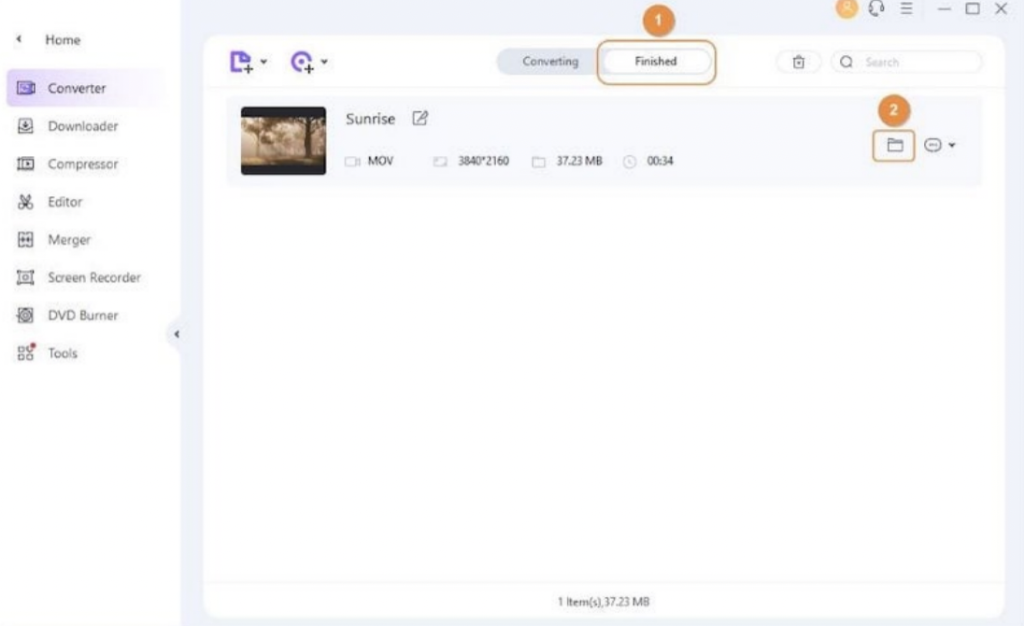
Task: Click the MOV format label
Action: (380, 161)
